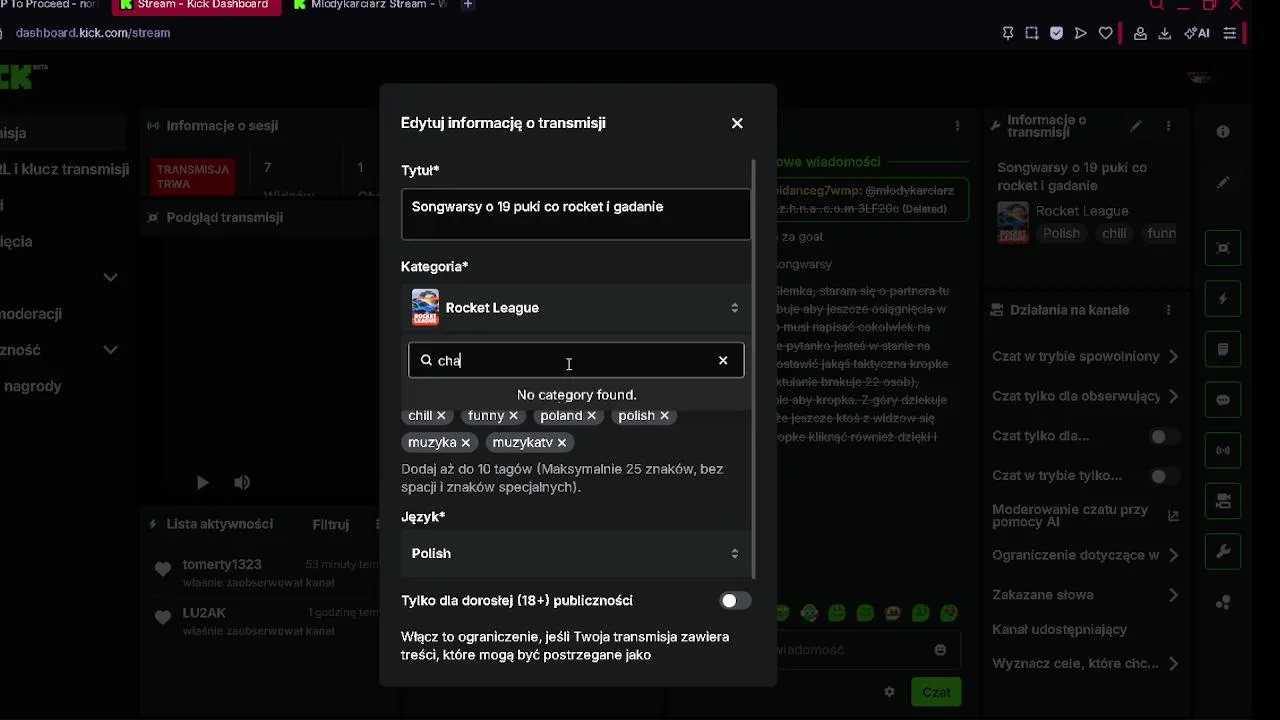
Task: Click the camera icon in right sidebar
Action: [x=1223, y=500]
